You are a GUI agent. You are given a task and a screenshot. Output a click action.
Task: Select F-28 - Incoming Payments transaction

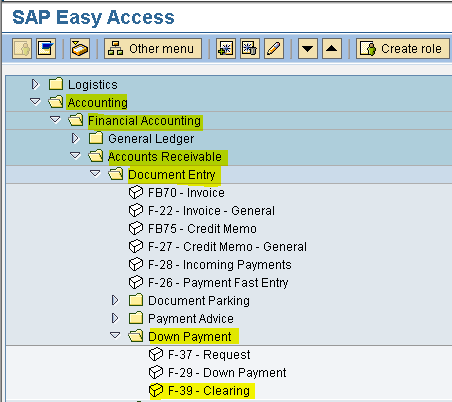click(x=220, y=265)
